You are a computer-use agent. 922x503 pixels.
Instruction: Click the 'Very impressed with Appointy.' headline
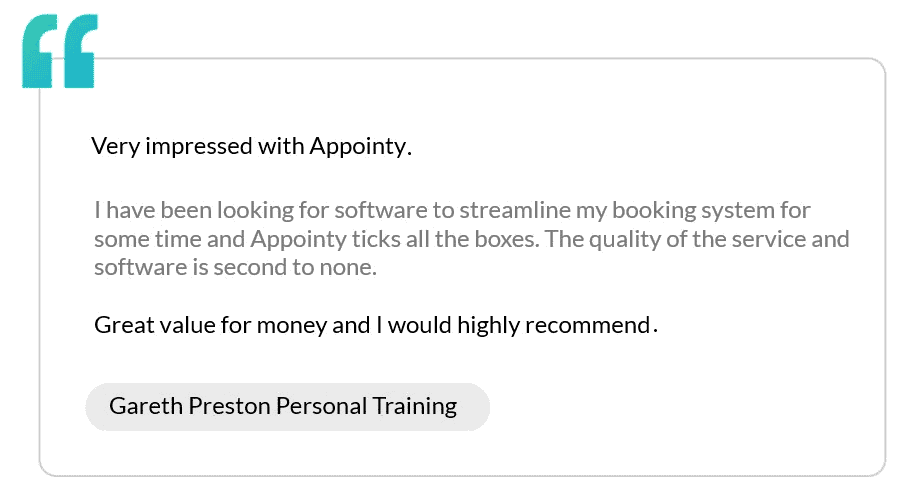coord(251,147)
